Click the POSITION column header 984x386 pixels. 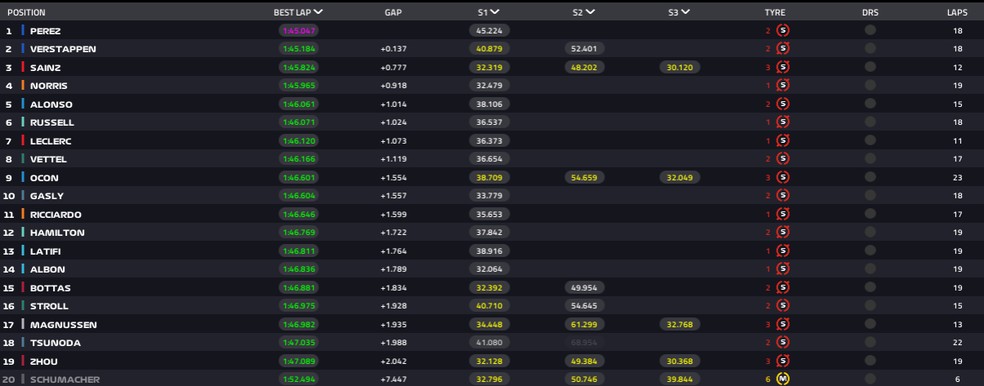[x=26, y=13]
